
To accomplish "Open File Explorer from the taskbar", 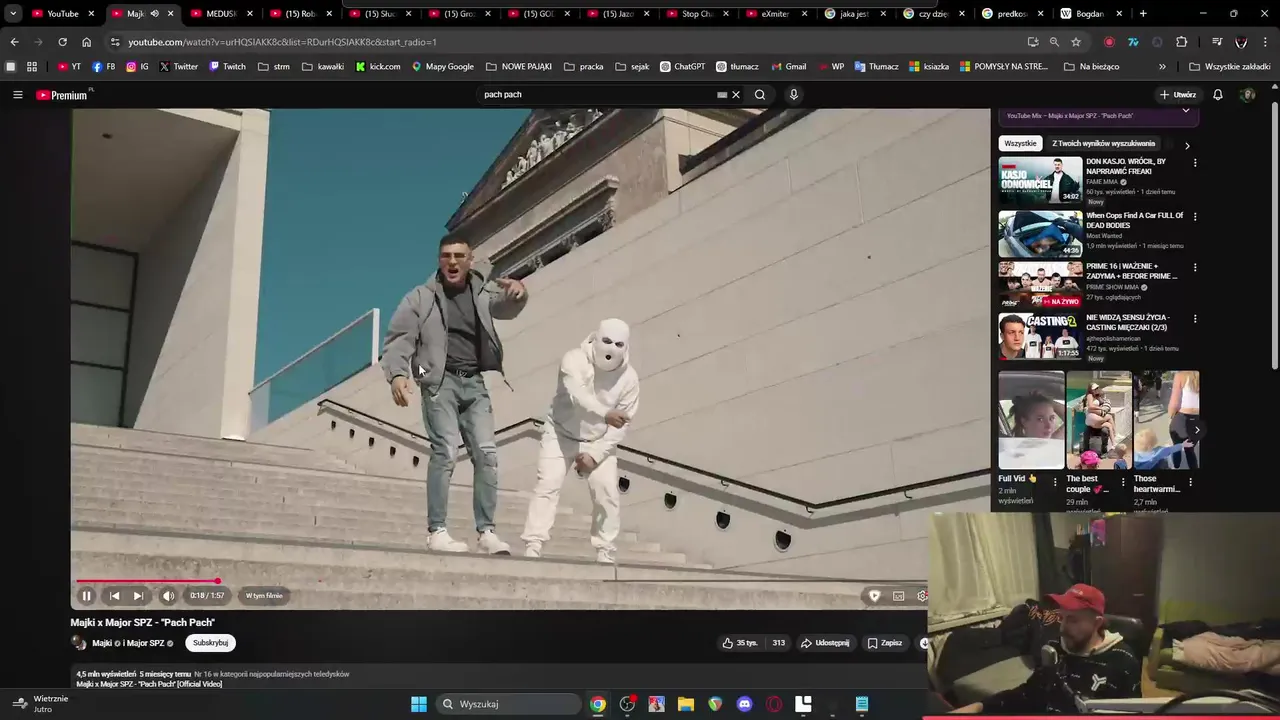I will [686, 704].
